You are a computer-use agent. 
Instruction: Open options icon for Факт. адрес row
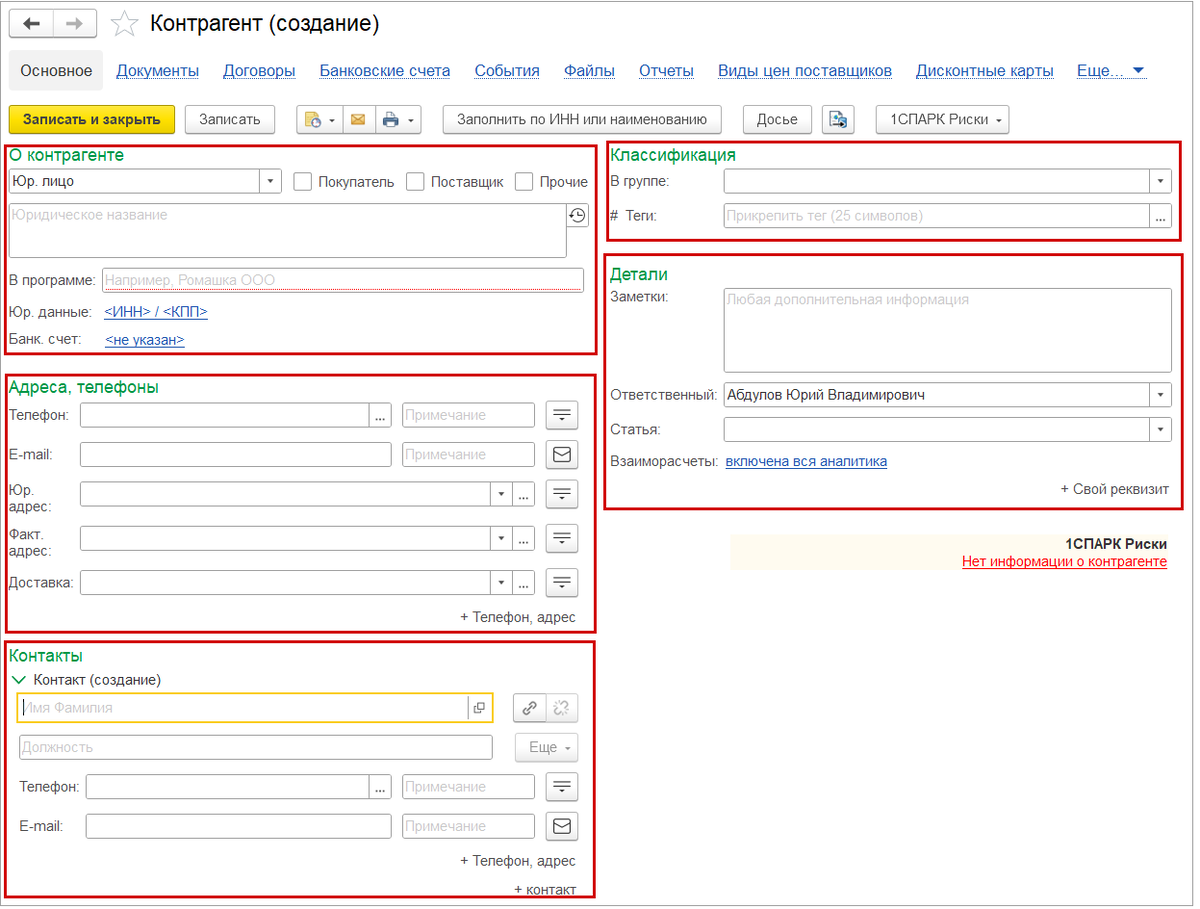[562, 538]
